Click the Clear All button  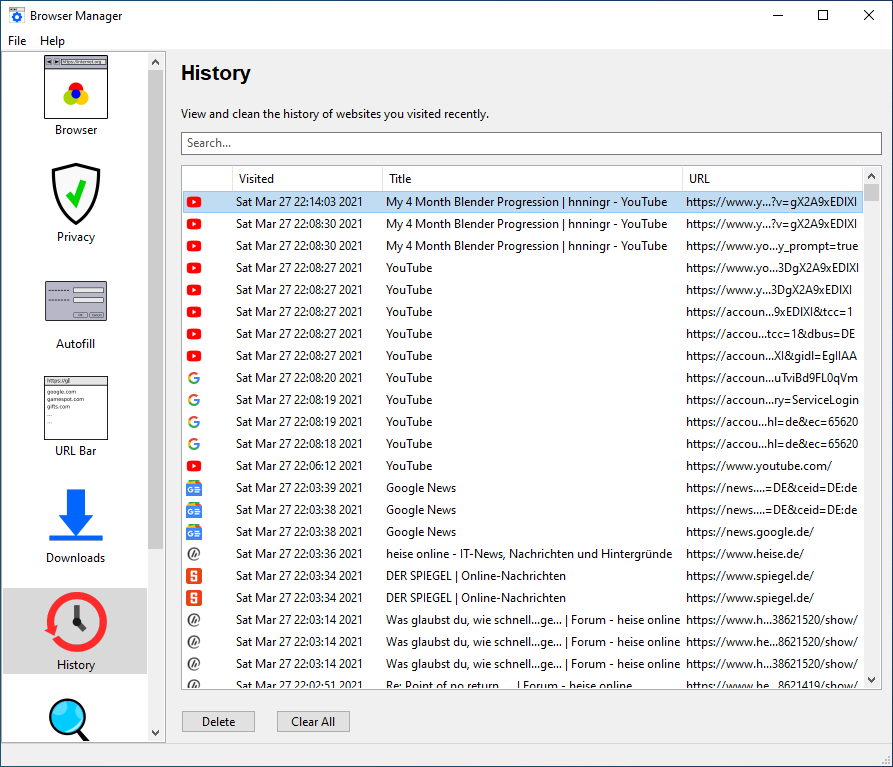[313, 722]
